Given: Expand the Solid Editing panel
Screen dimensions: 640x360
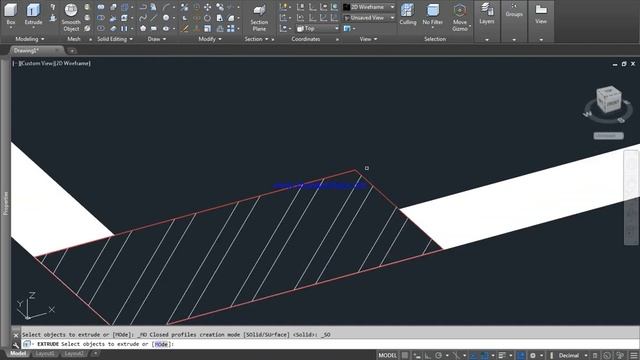Looking at the screenshot, I should point(115,39).
